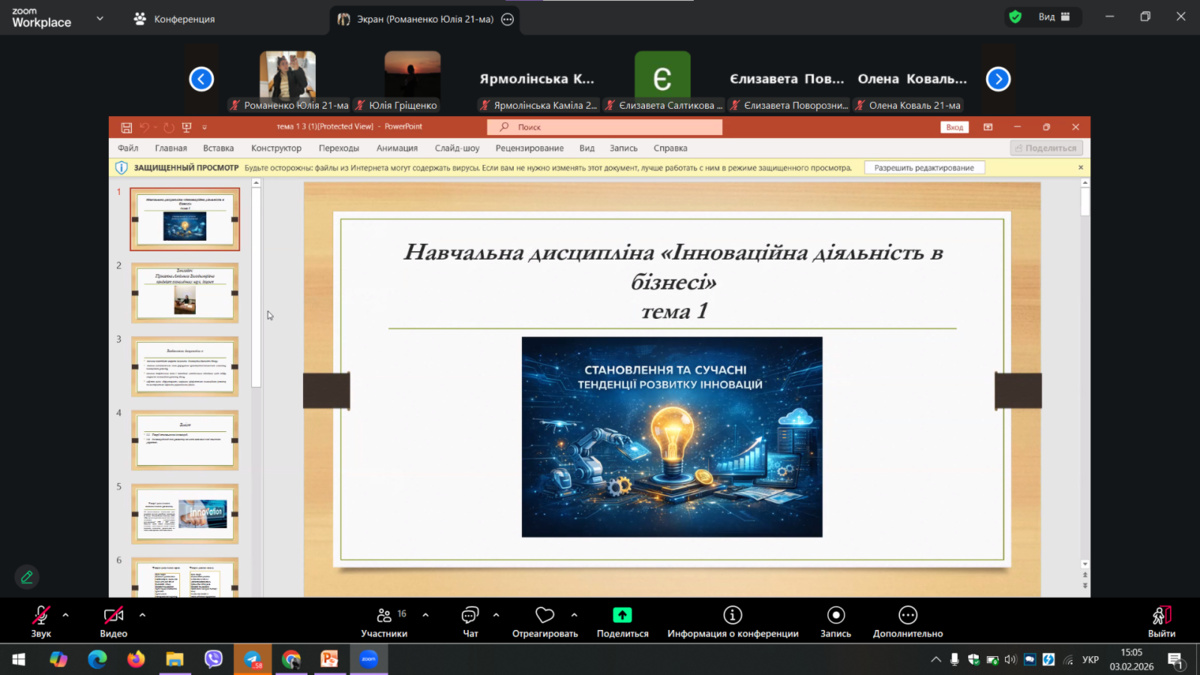Unmute the microphone audio button
Image resolution: width=1200 pixels, height=675 pixels.
click(41, 616)
